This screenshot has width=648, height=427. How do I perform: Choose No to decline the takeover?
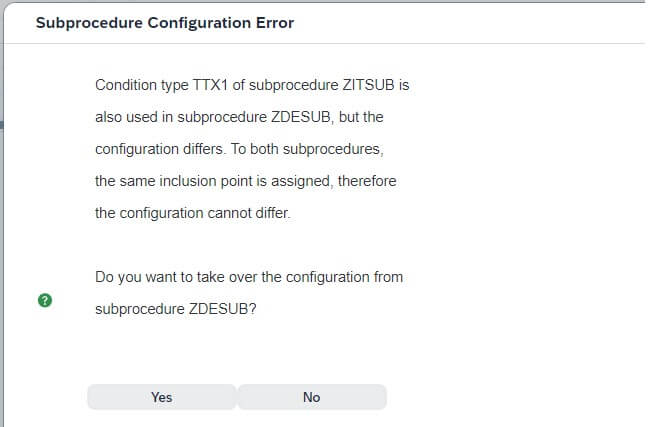coord(312,397)
